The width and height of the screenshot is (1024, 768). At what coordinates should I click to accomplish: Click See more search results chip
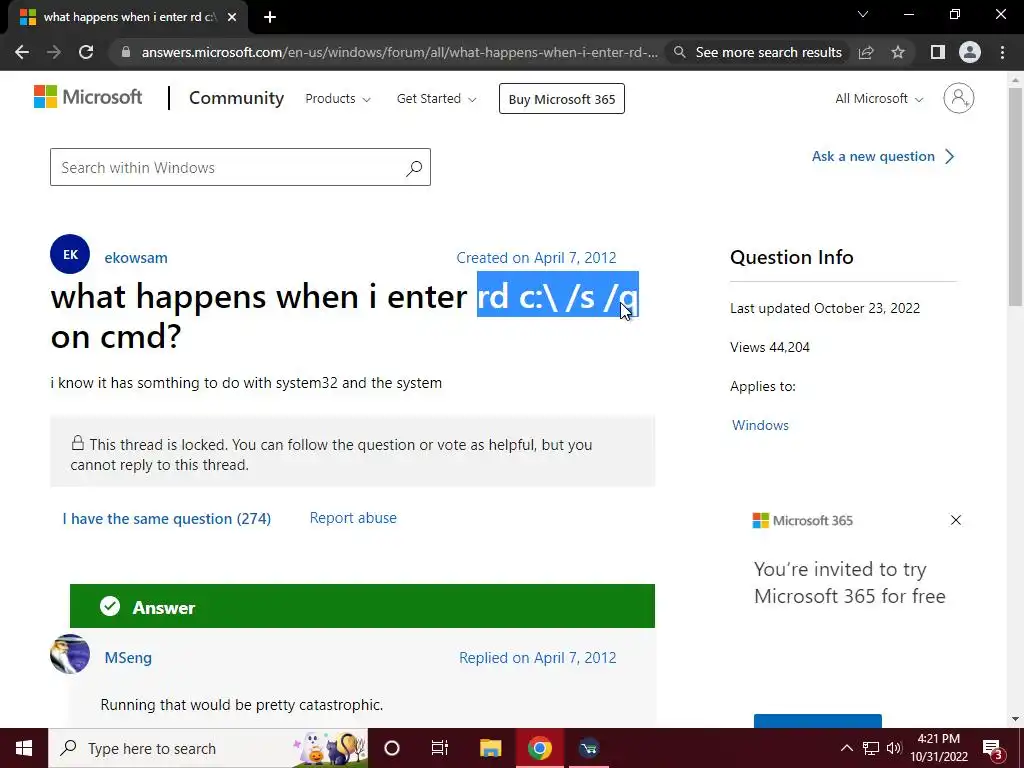[758, 52]
